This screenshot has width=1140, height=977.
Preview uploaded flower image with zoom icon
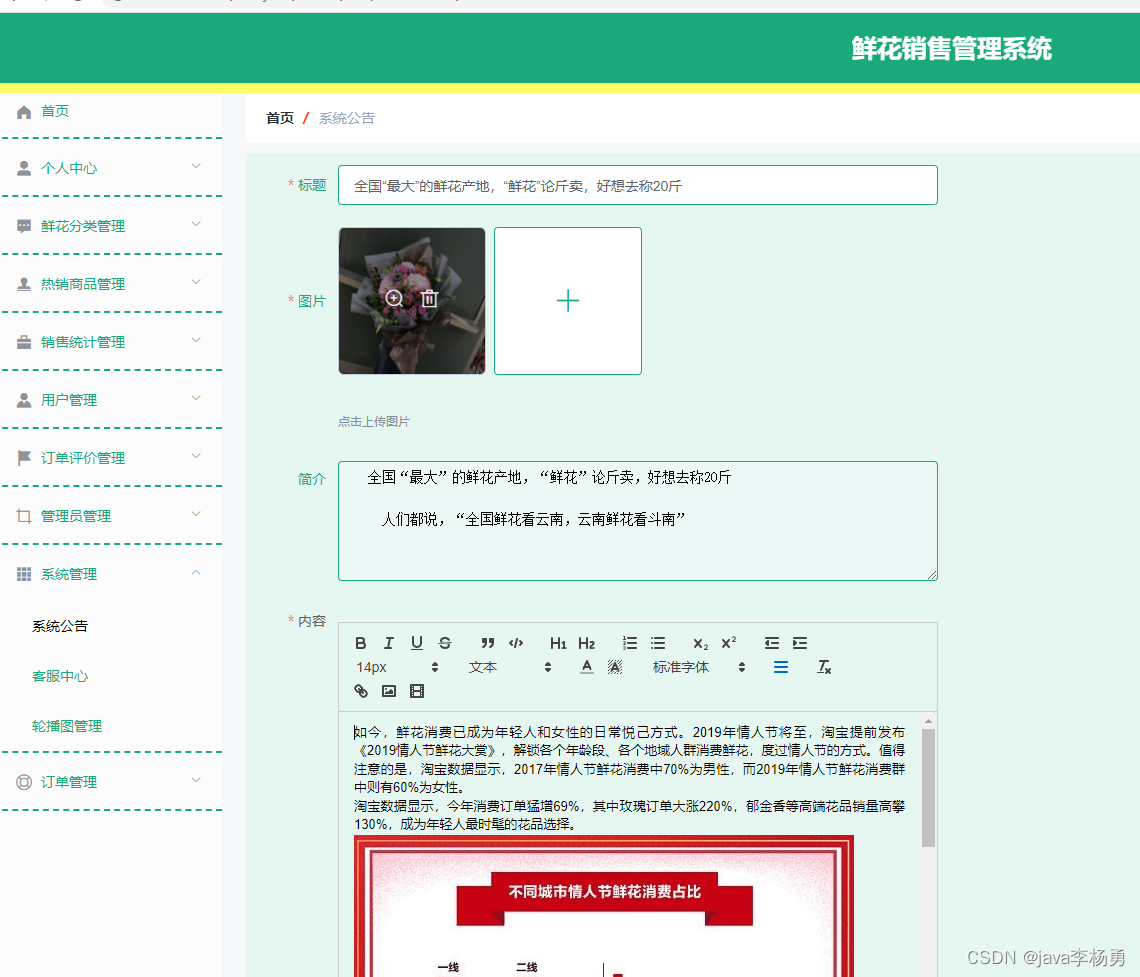click(x=394, y=299)
